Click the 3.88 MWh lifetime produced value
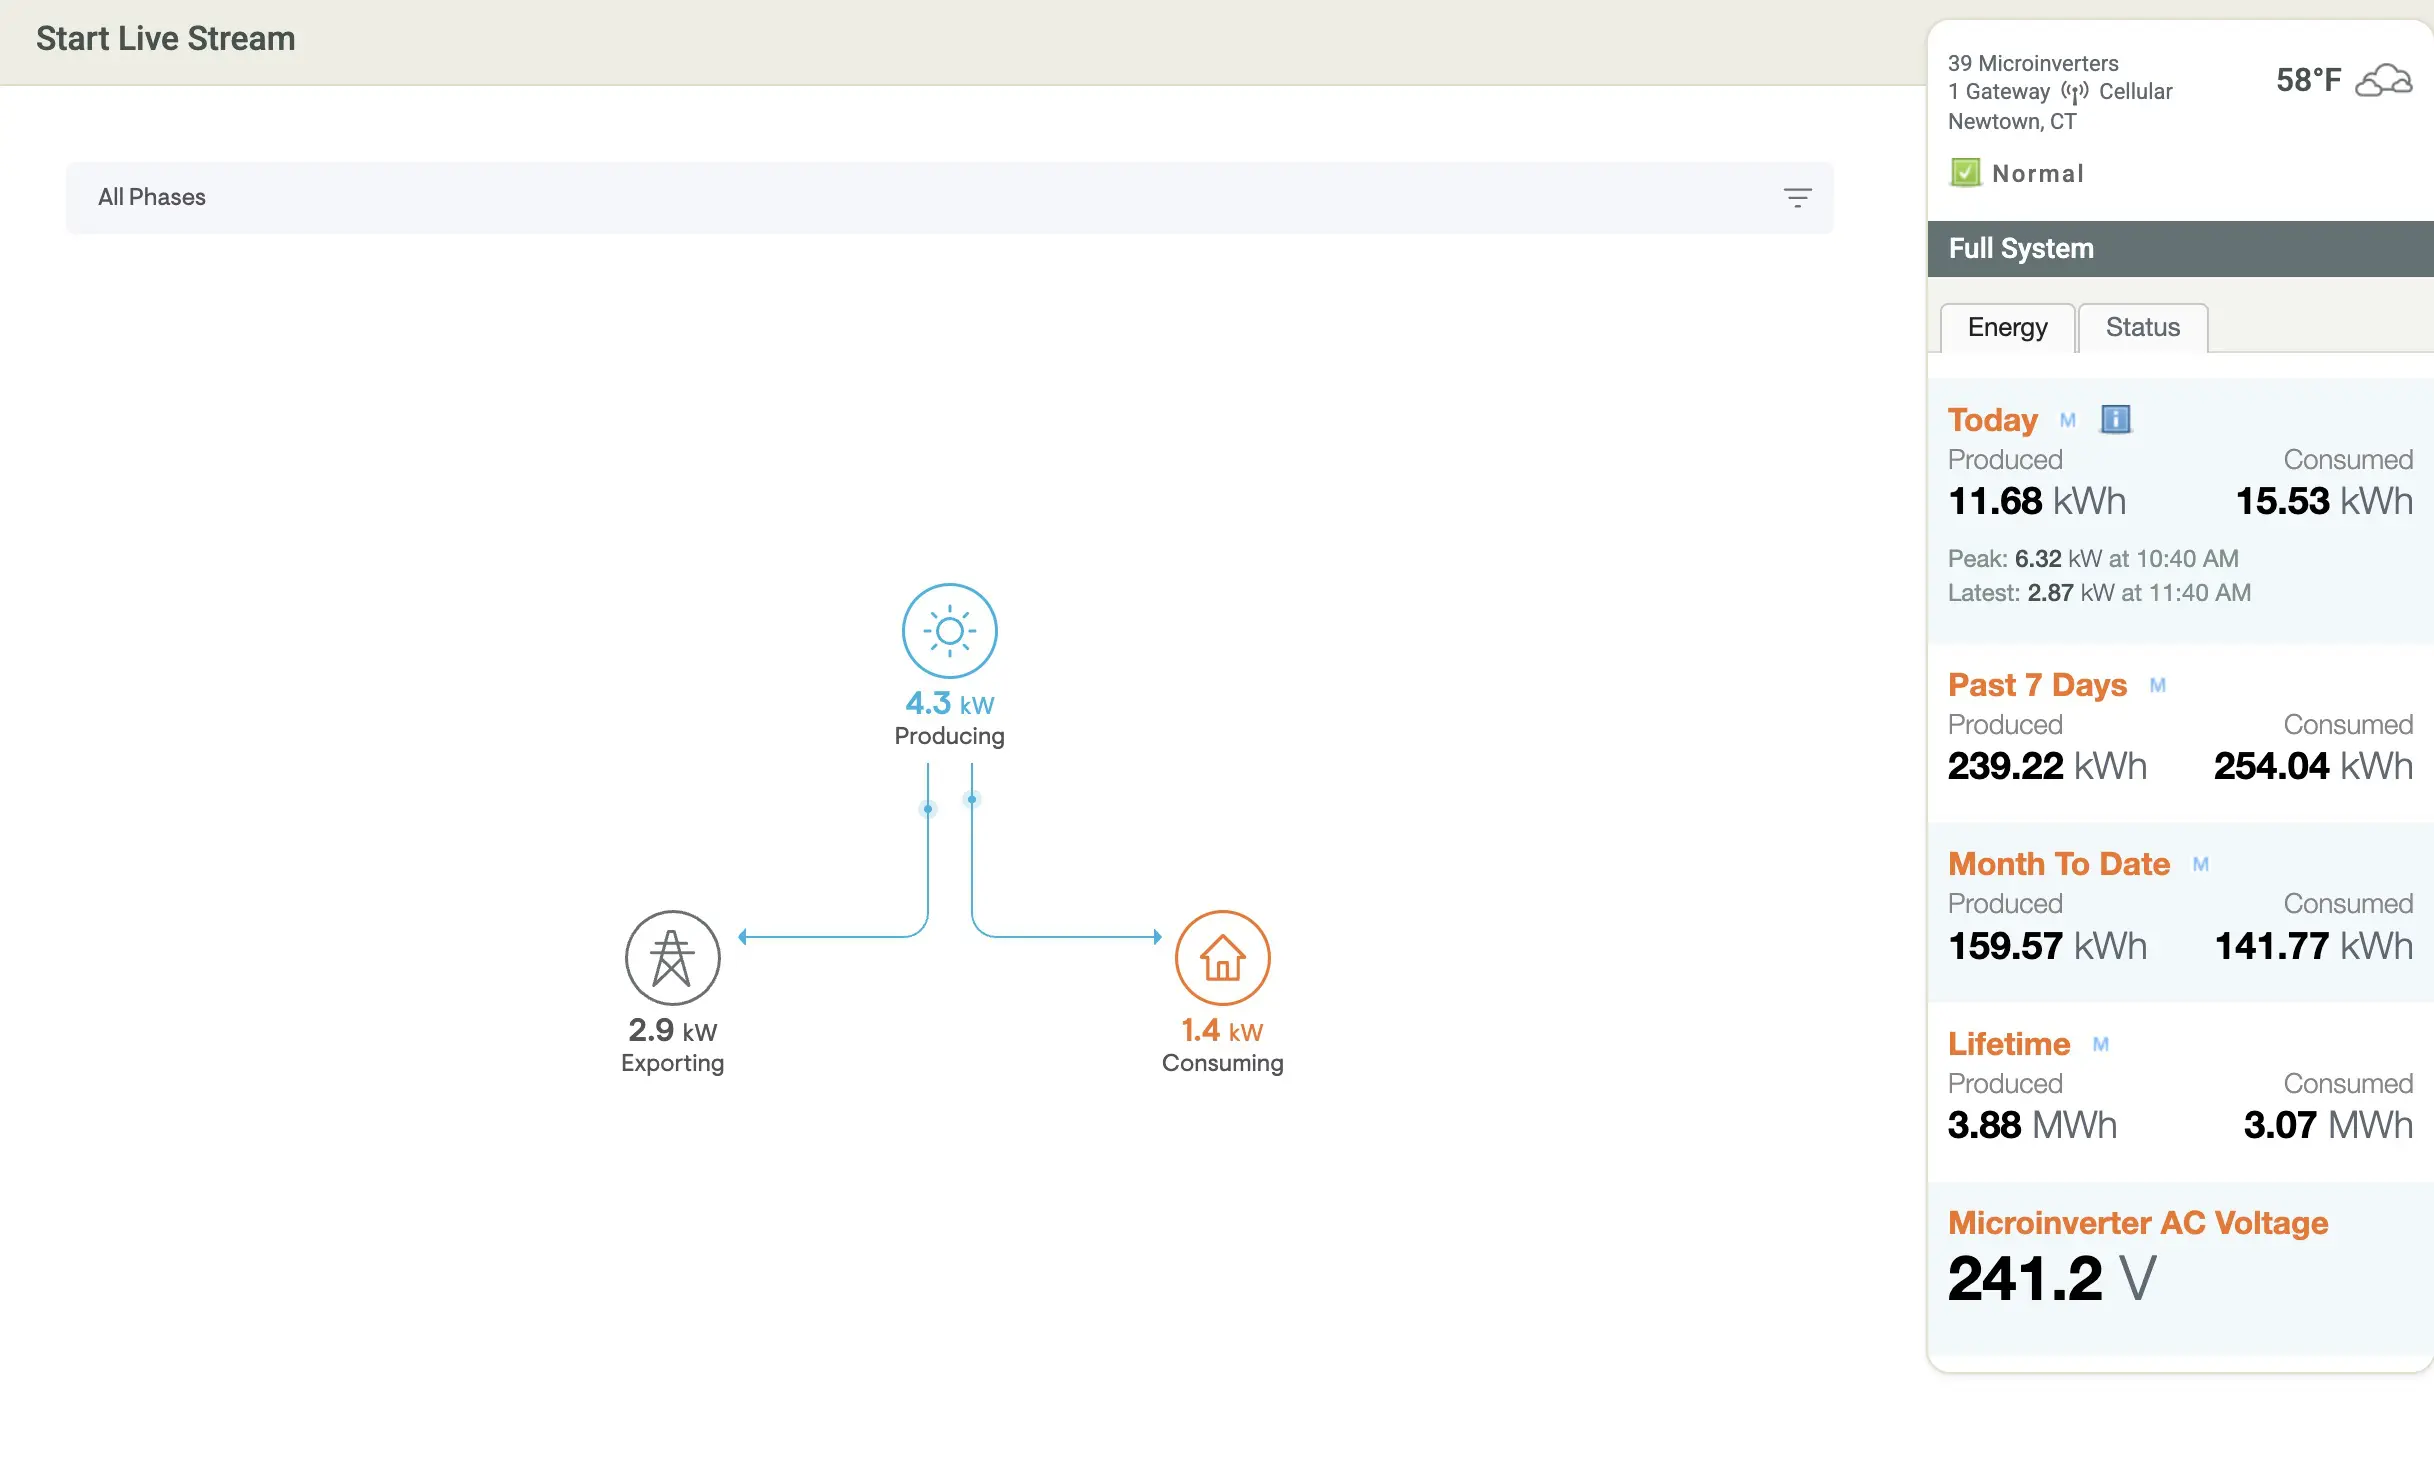This screenshot has width=2434, height=1482. [x=2032, y=1125]
